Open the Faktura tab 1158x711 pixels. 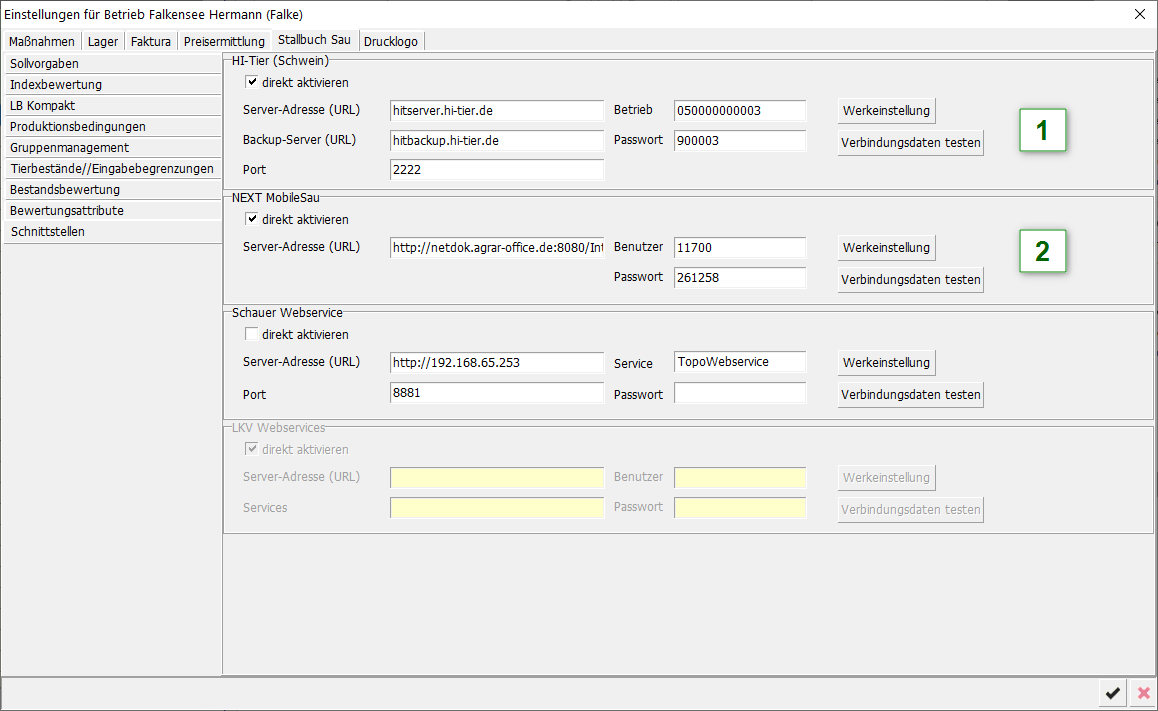click(151, 42)
